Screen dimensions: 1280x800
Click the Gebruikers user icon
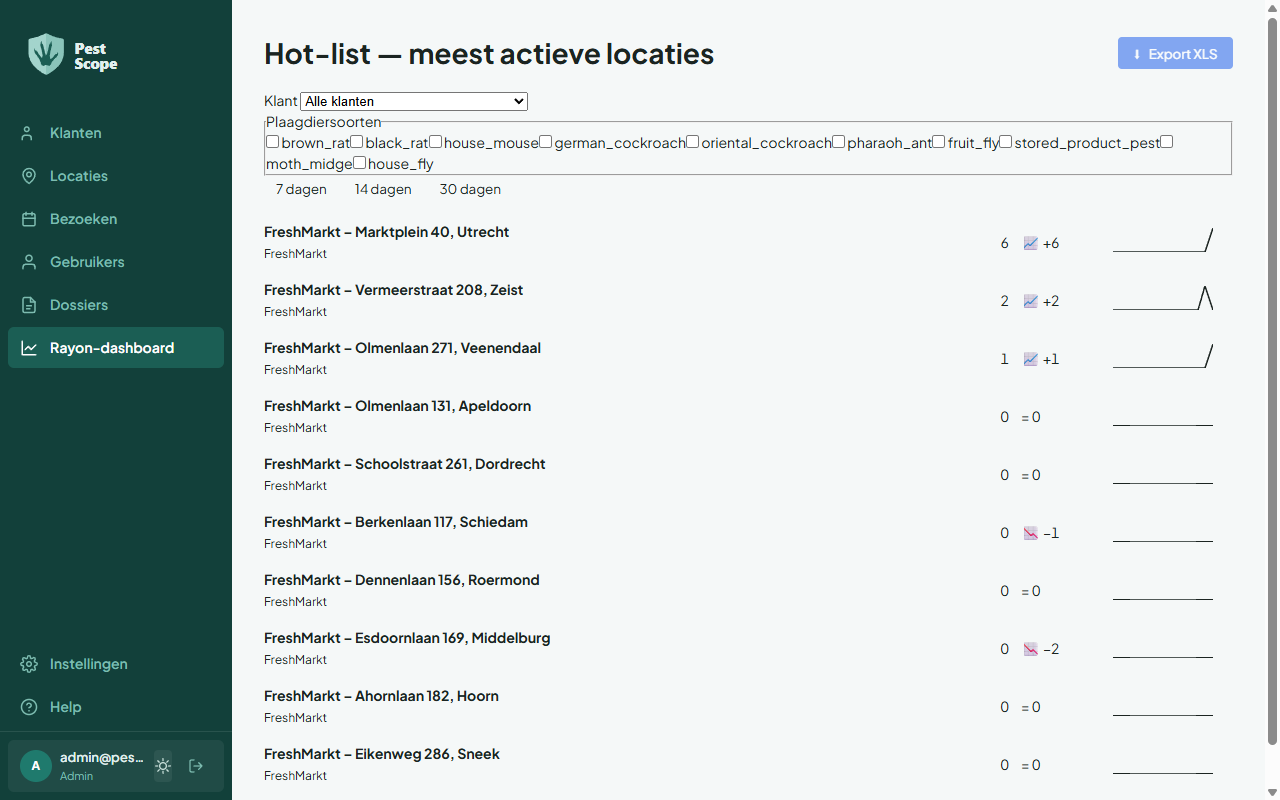point(29,262)
